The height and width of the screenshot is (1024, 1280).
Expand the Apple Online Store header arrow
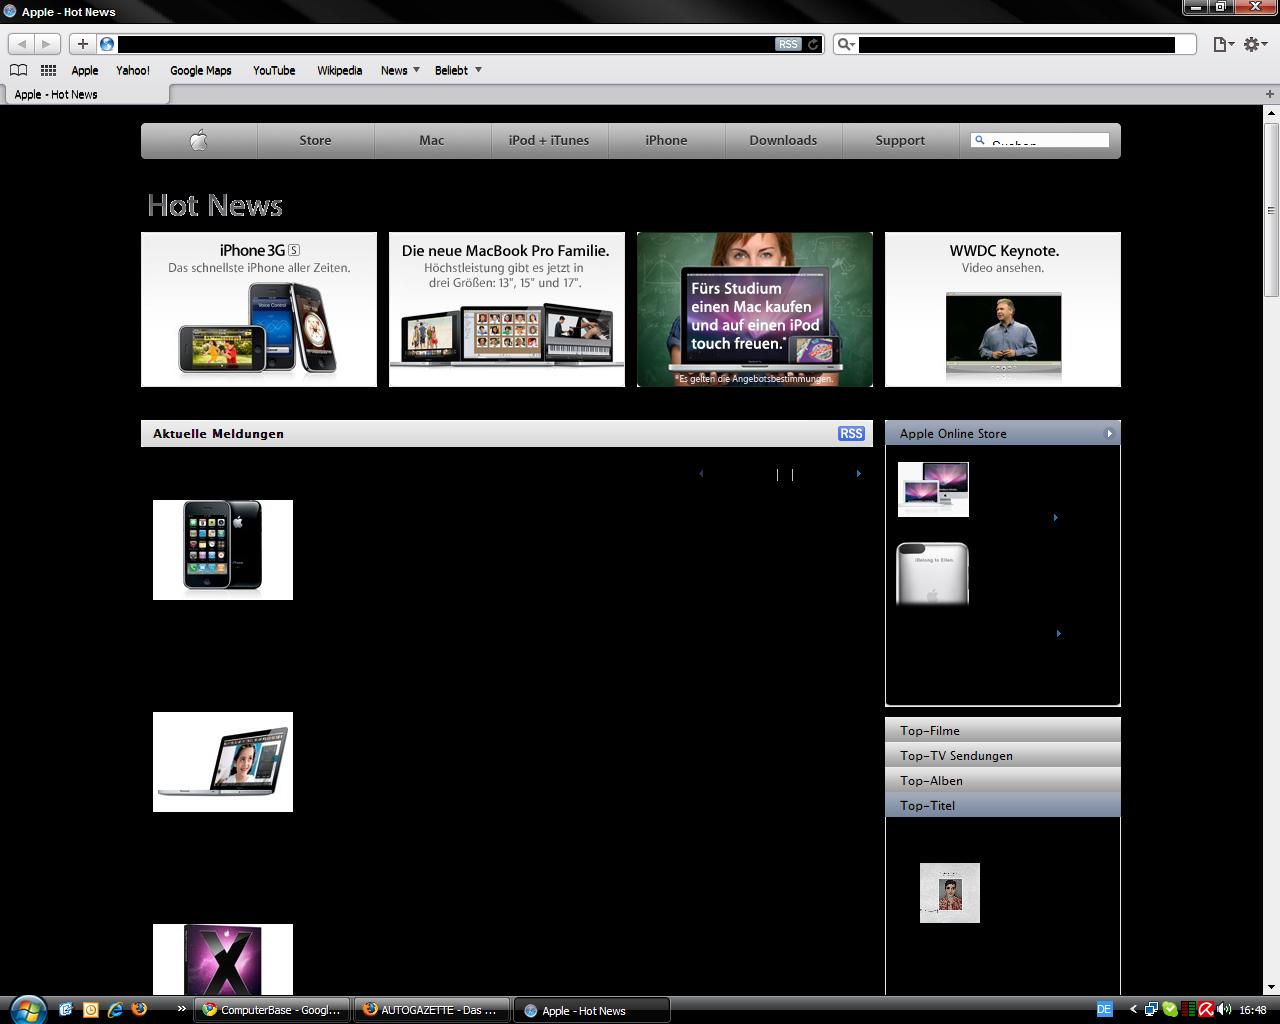point(1109,433)
